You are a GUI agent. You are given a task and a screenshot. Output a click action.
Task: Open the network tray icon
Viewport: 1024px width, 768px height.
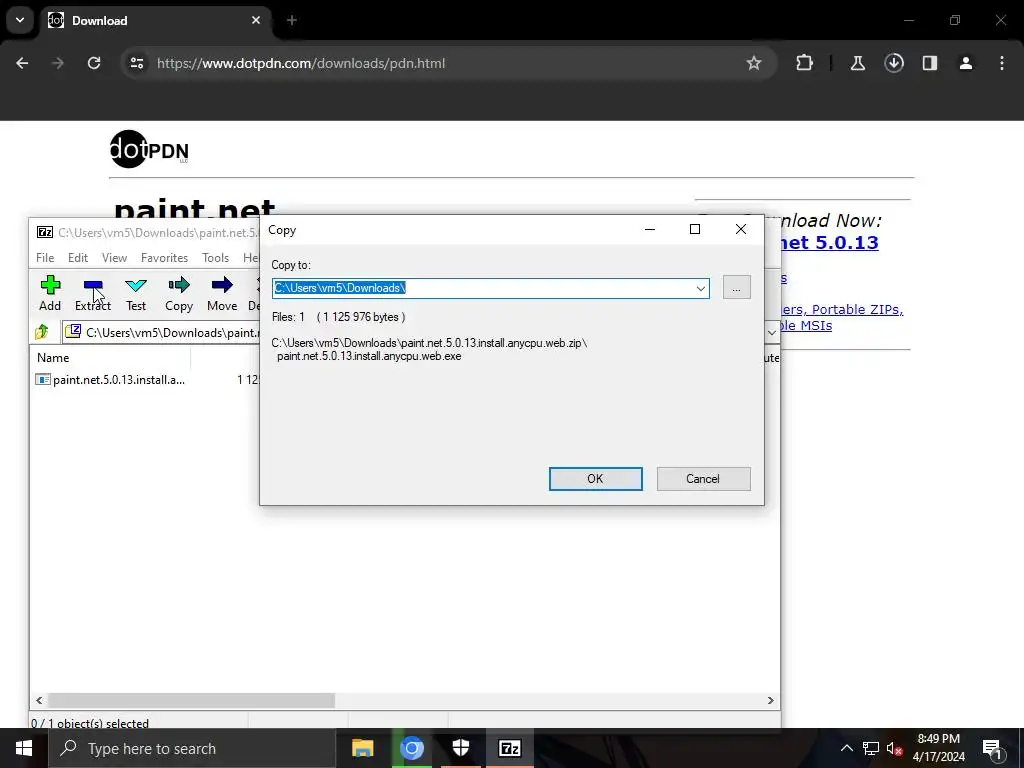(871, 748)
